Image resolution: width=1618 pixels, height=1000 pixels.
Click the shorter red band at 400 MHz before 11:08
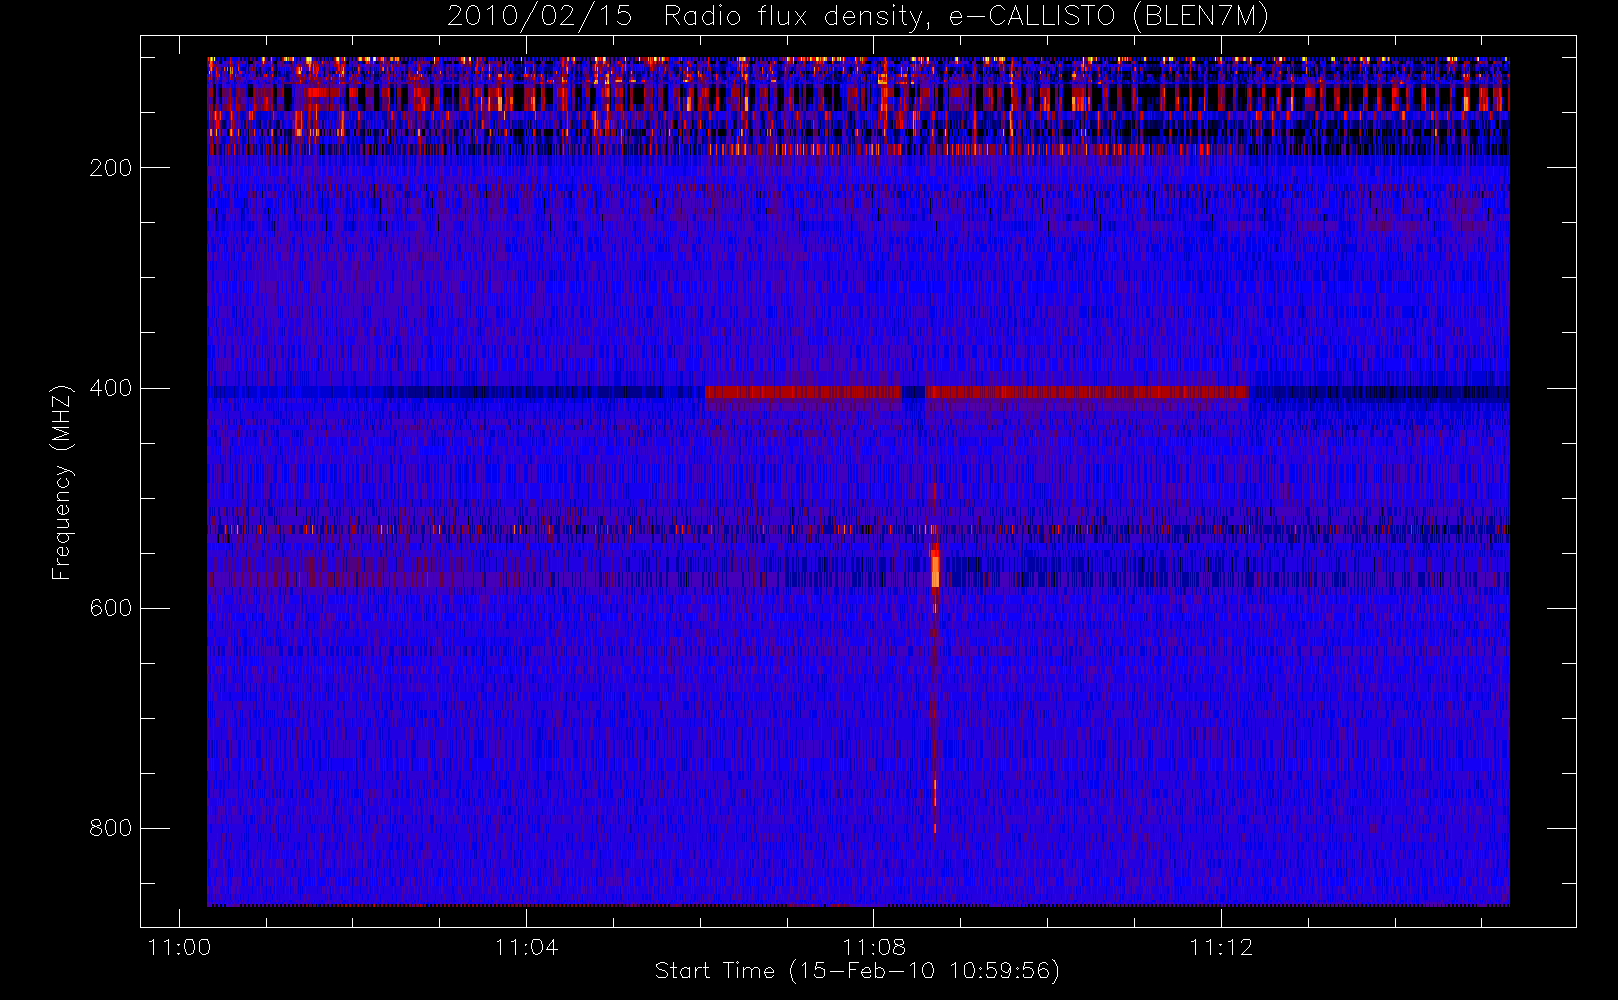click(x=803, y=392)
